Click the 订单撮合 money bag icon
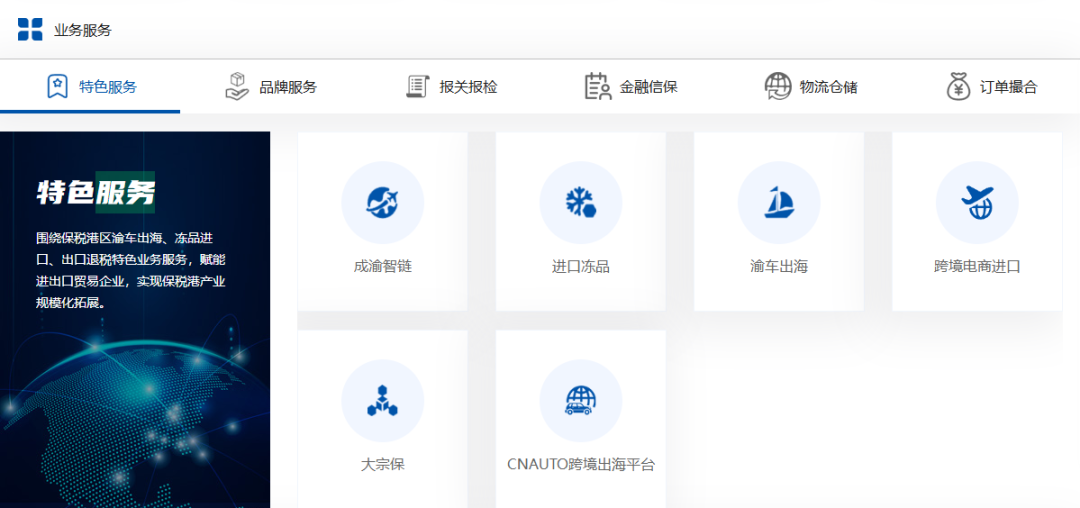1080x508 pixels. point(958,87)
